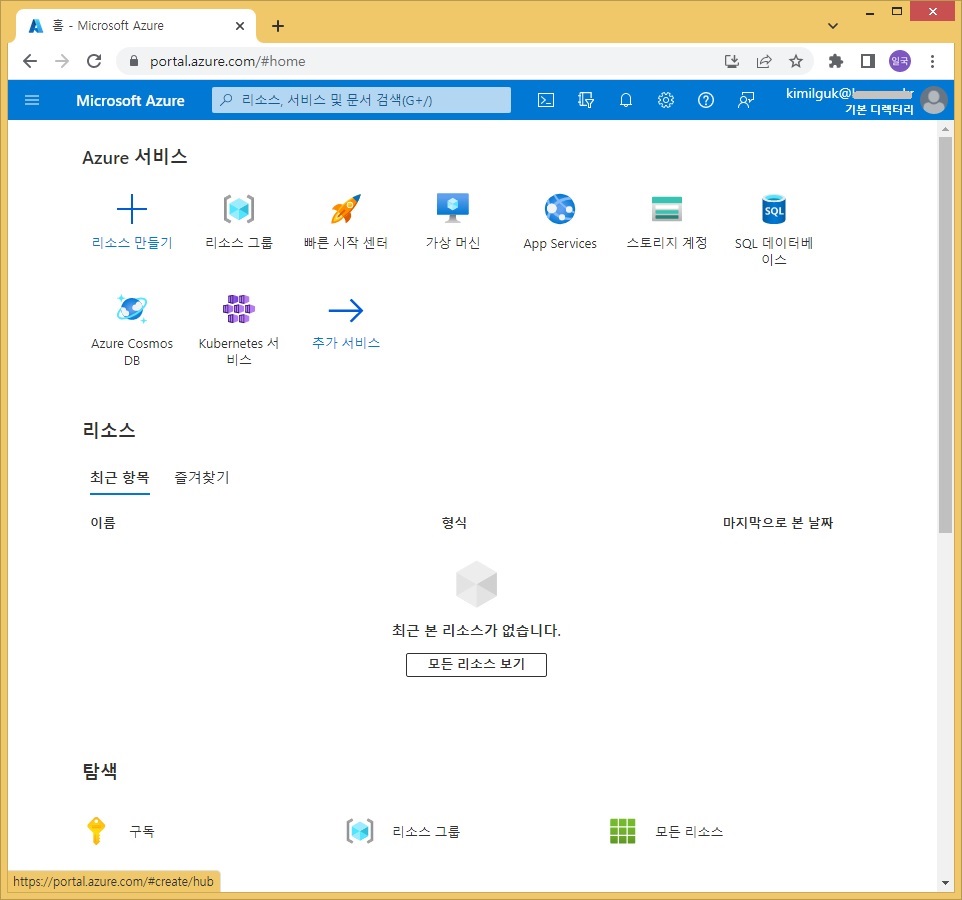This screenshot has width=962, height=900.
Task: Open portal settings gear
Action: 666,100
